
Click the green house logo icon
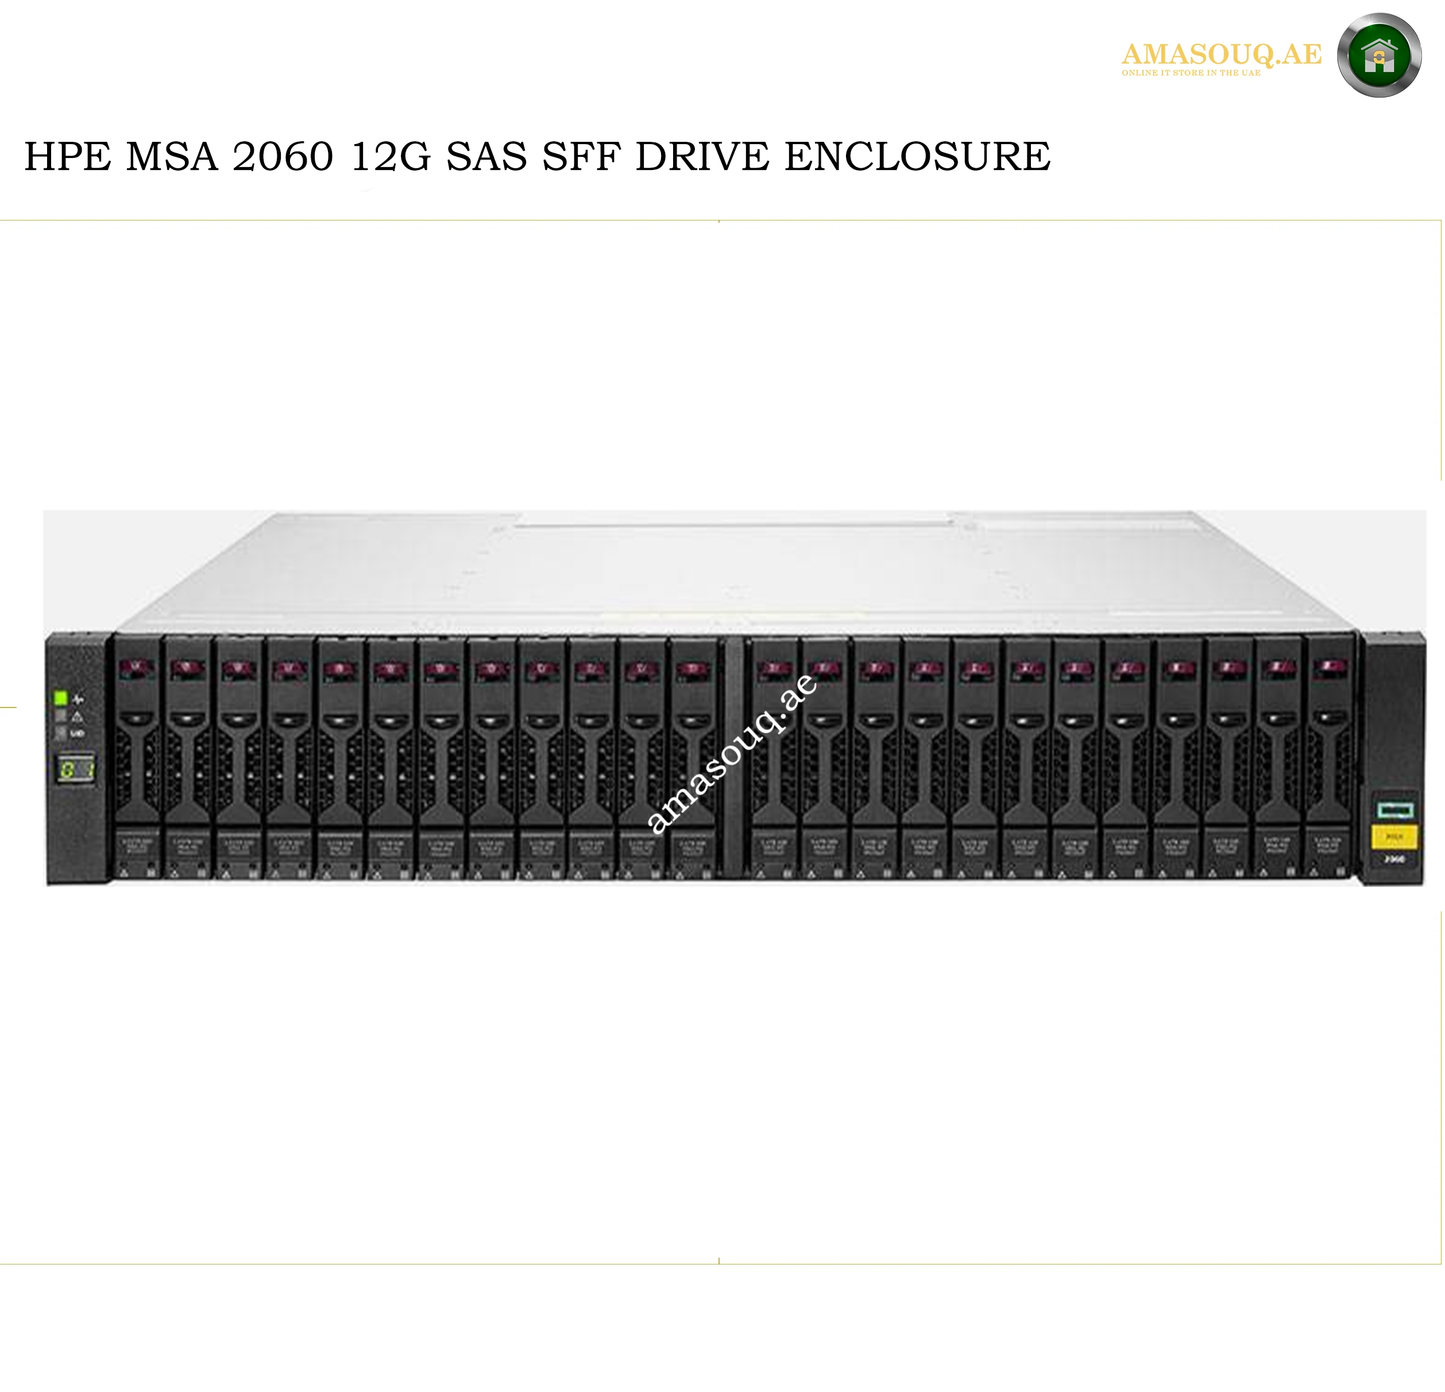tap(1379, 55)
